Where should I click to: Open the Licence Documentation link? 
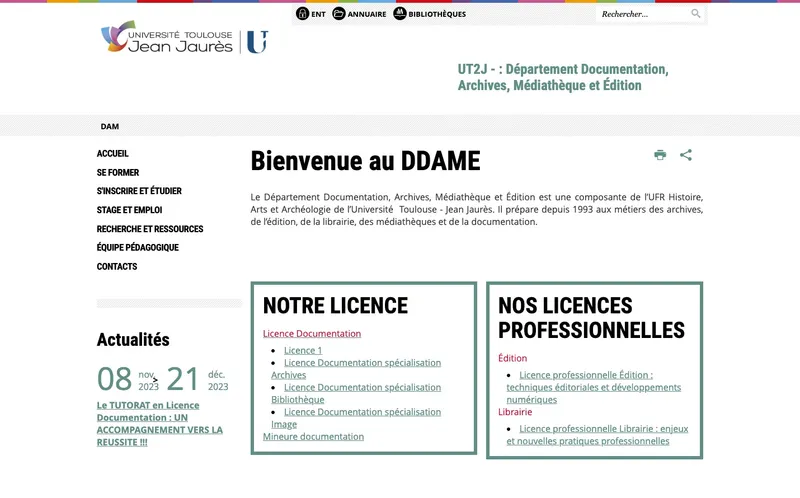click(312, 334)
